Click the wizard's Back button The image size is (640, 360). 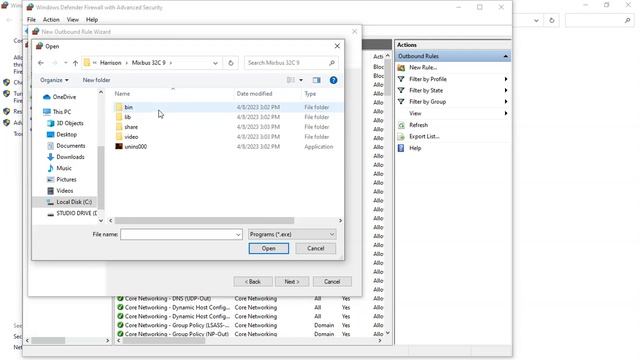[253, 282]
